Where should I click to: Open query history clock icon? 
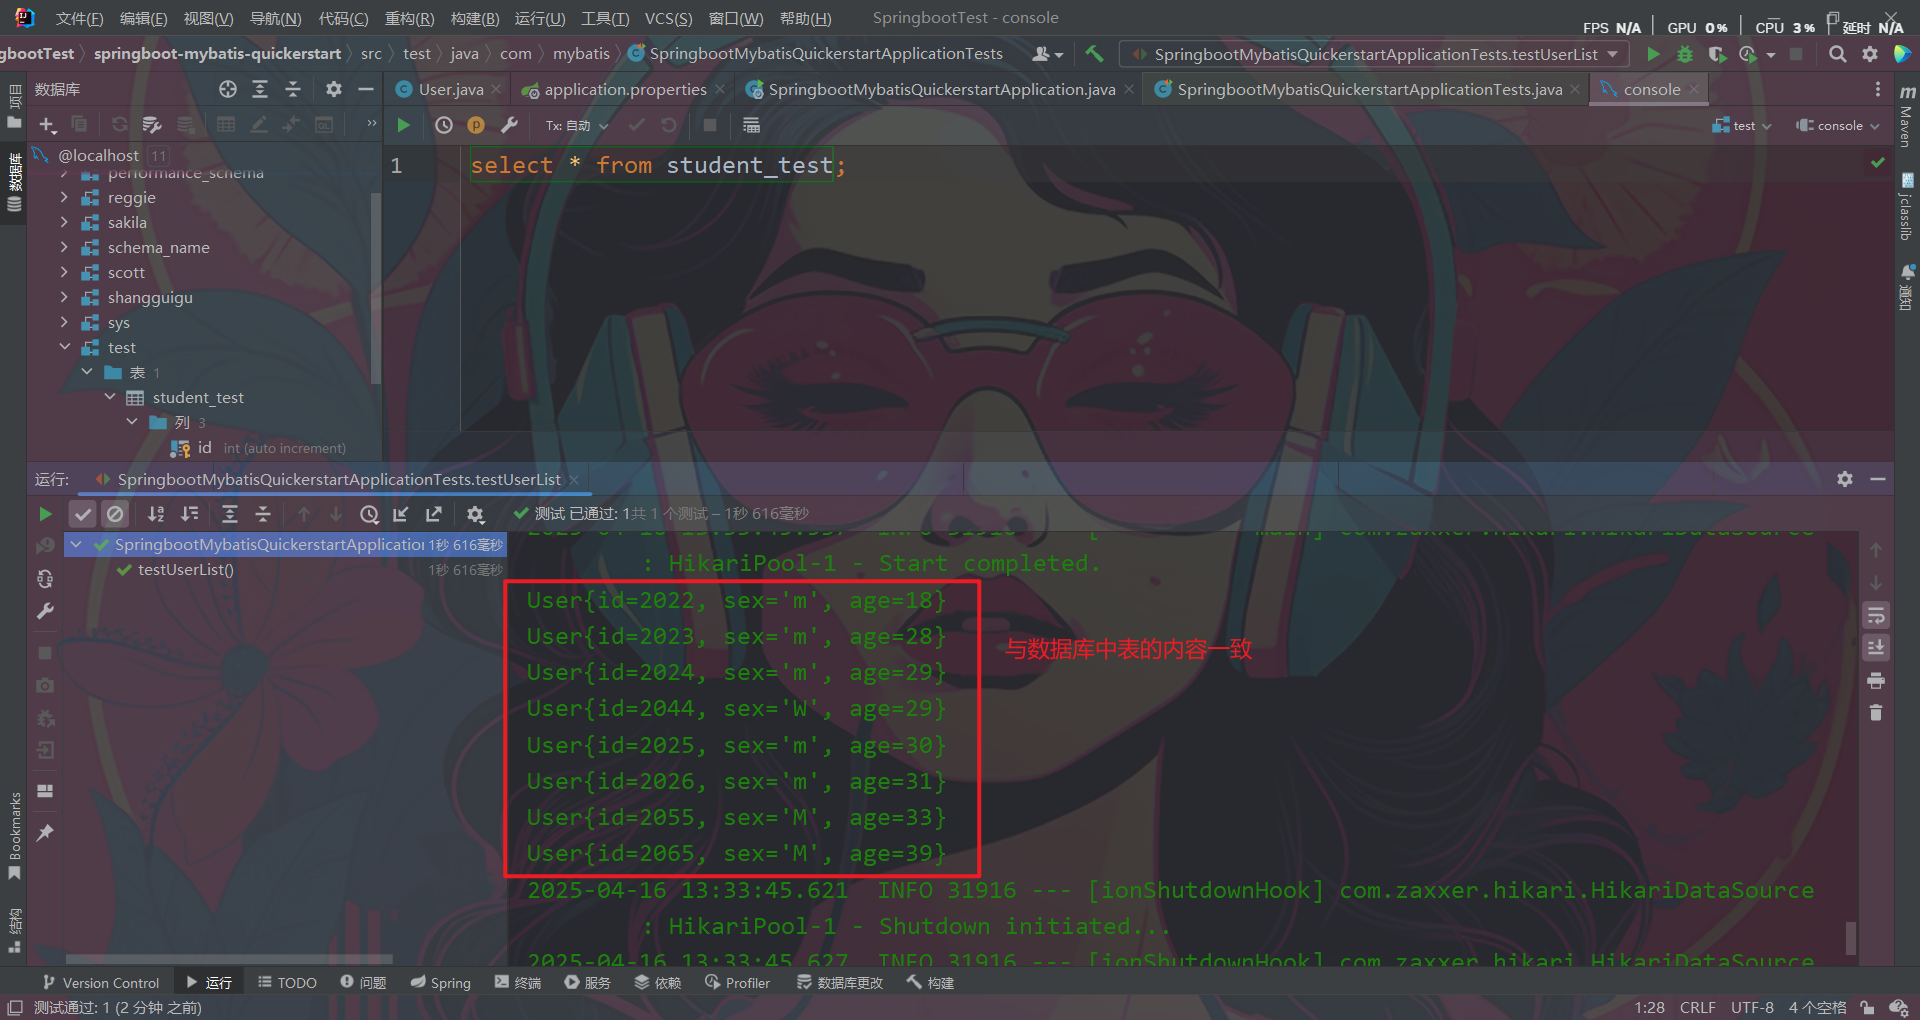point(444,125)
